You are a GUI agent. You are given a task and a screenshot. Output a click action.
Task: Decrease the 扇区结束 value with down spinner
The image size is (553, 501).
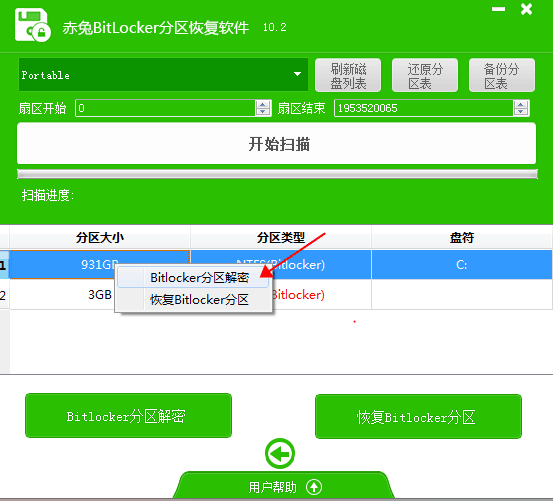521,112
